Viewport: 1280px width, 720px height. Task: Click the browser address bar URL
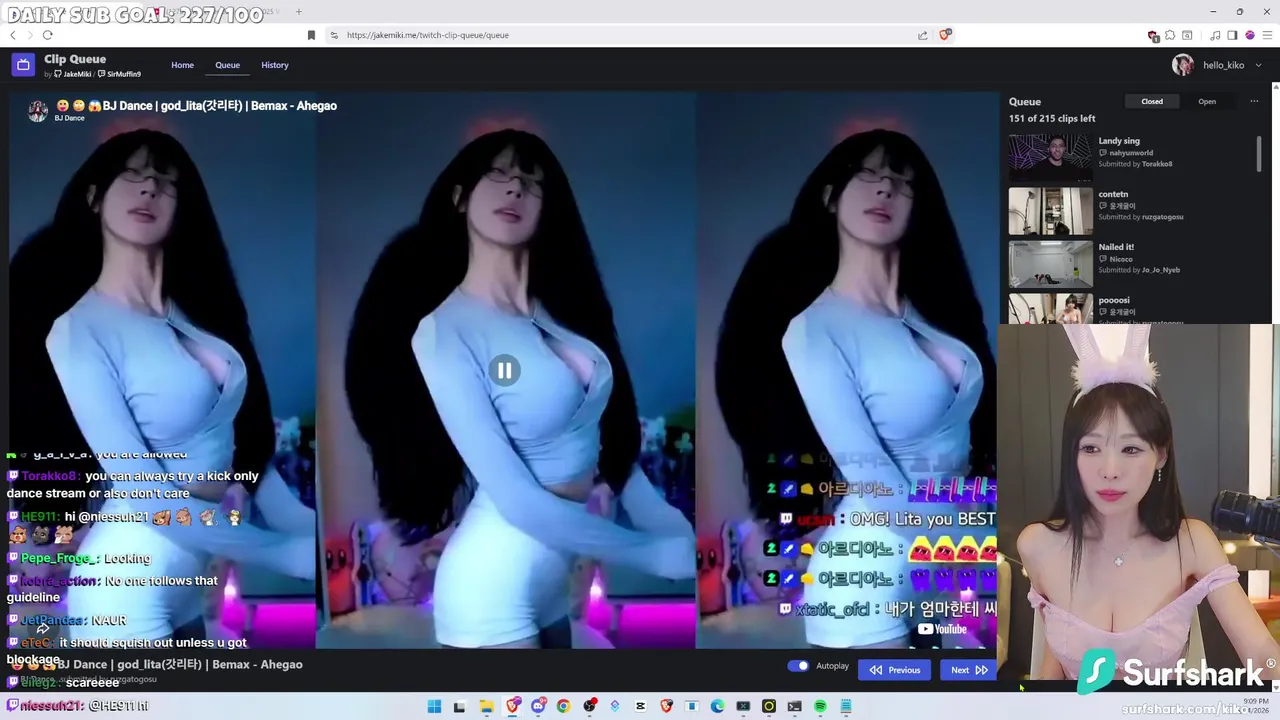click(x=428, y=35)
